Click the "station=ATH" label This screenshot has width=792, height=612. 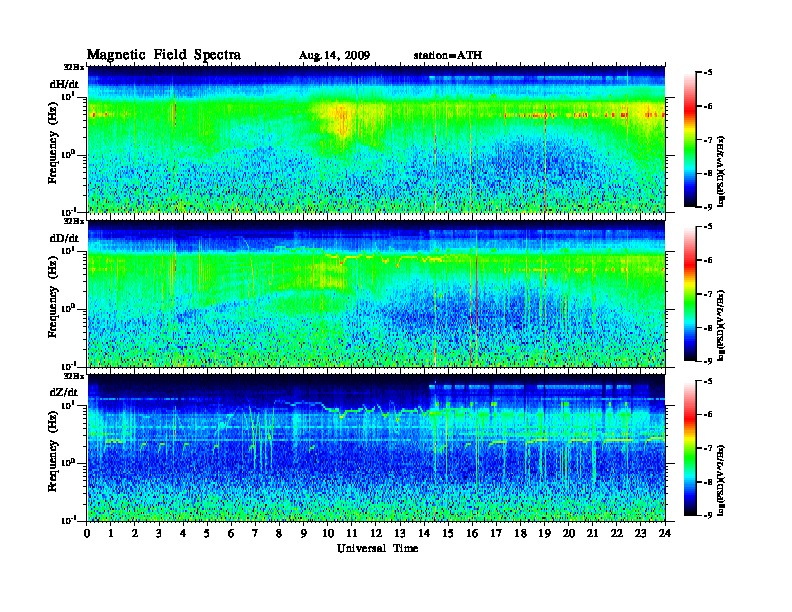click(x=448, y=55)
